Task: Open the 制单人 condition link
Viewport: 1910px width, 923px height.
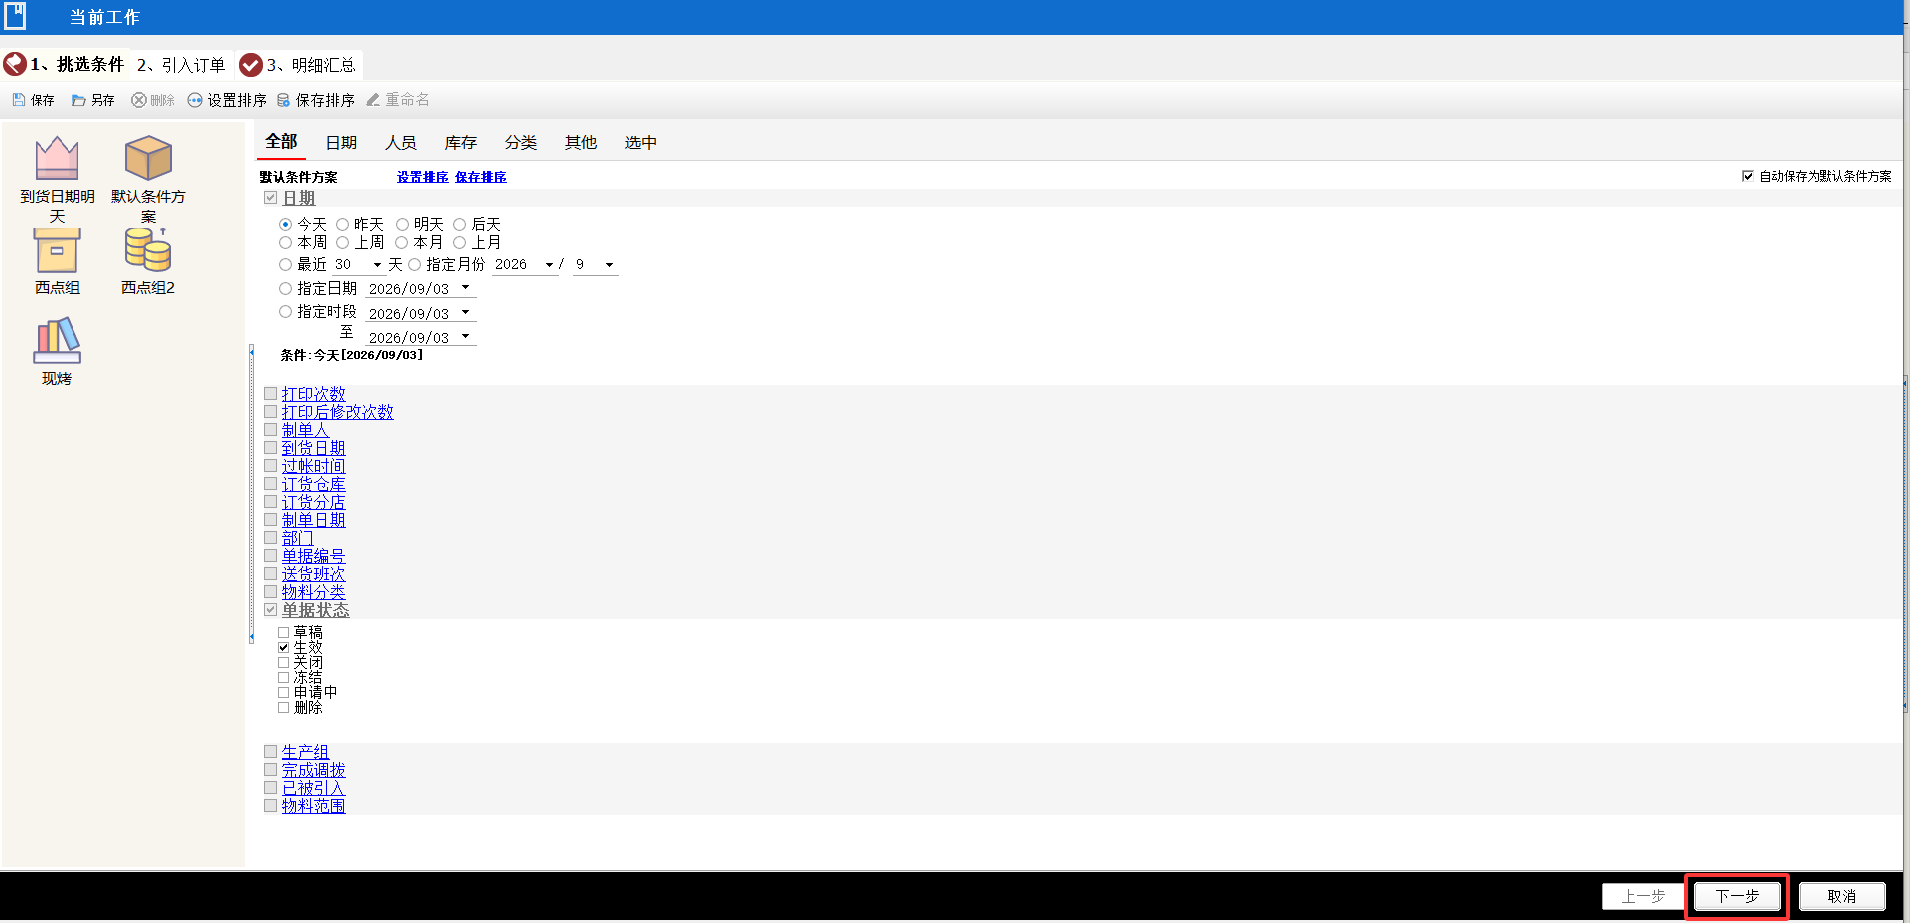Action: tap(305, 430)
